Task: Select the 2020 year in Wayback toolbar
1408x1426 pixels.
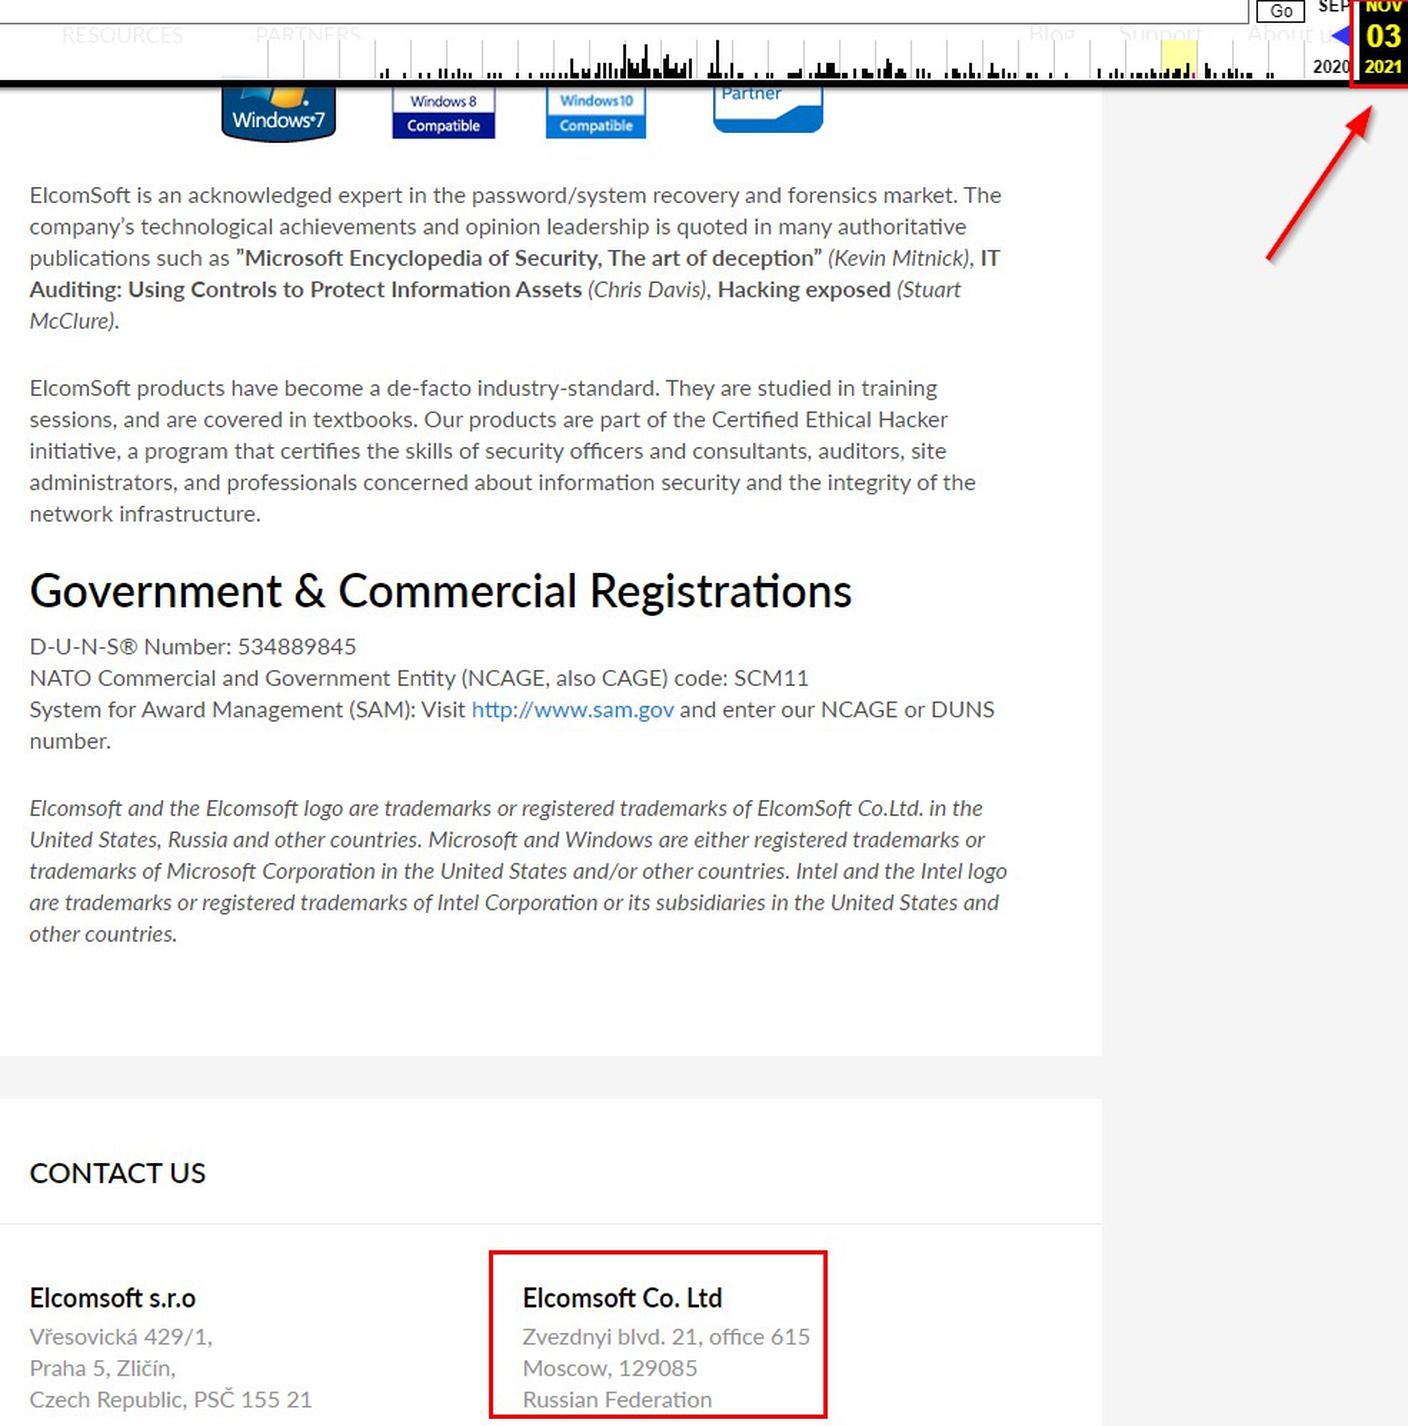Action: click(x=1331, y=66)
